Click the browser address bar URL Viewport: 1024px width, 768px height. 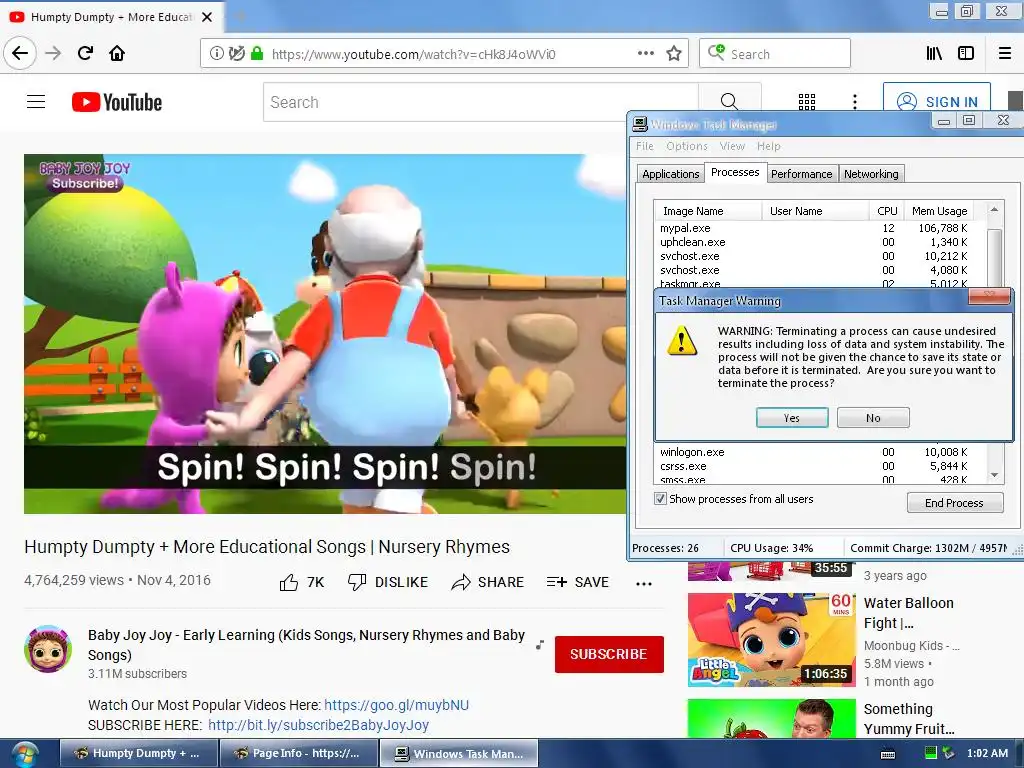pos(413,54)
